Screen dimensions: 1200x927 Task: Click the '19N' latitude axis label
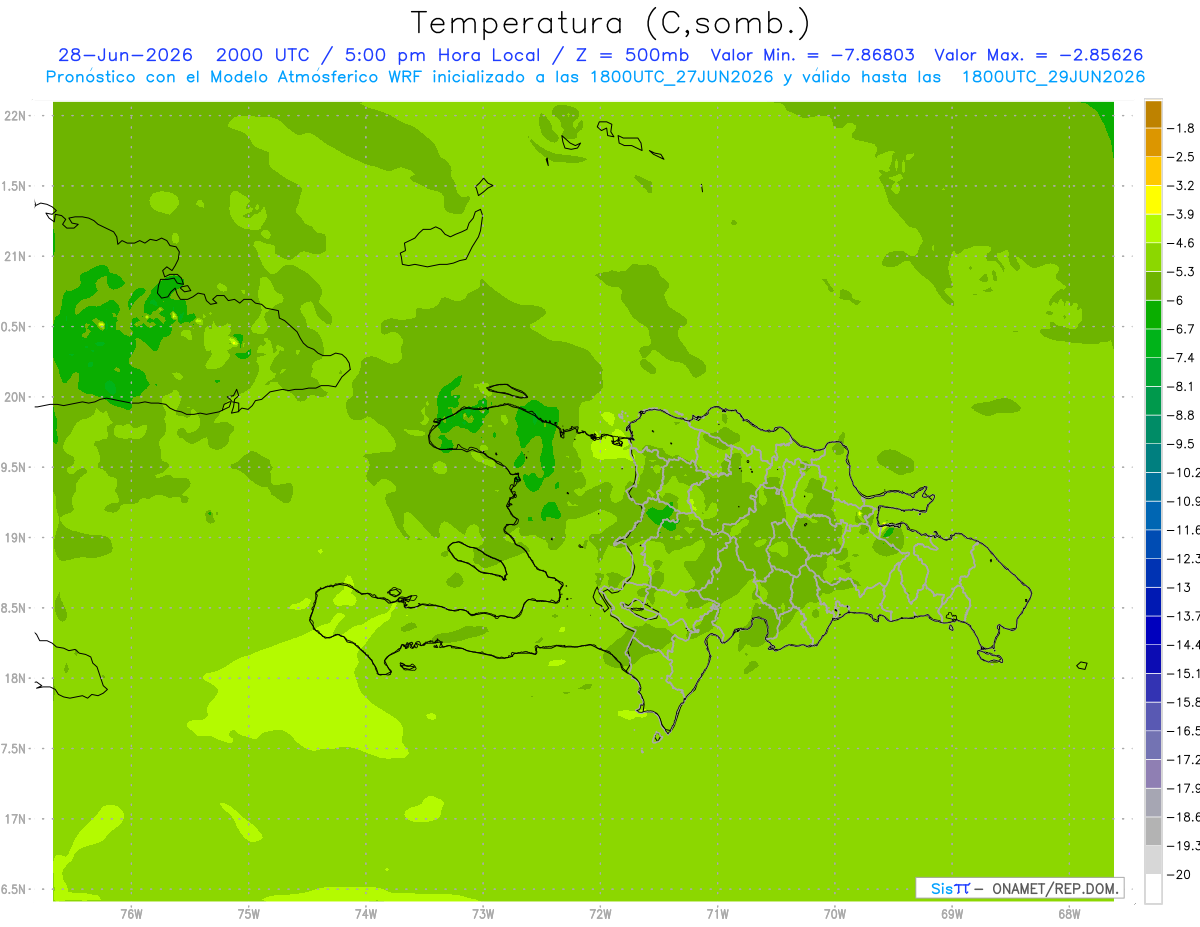15,538
